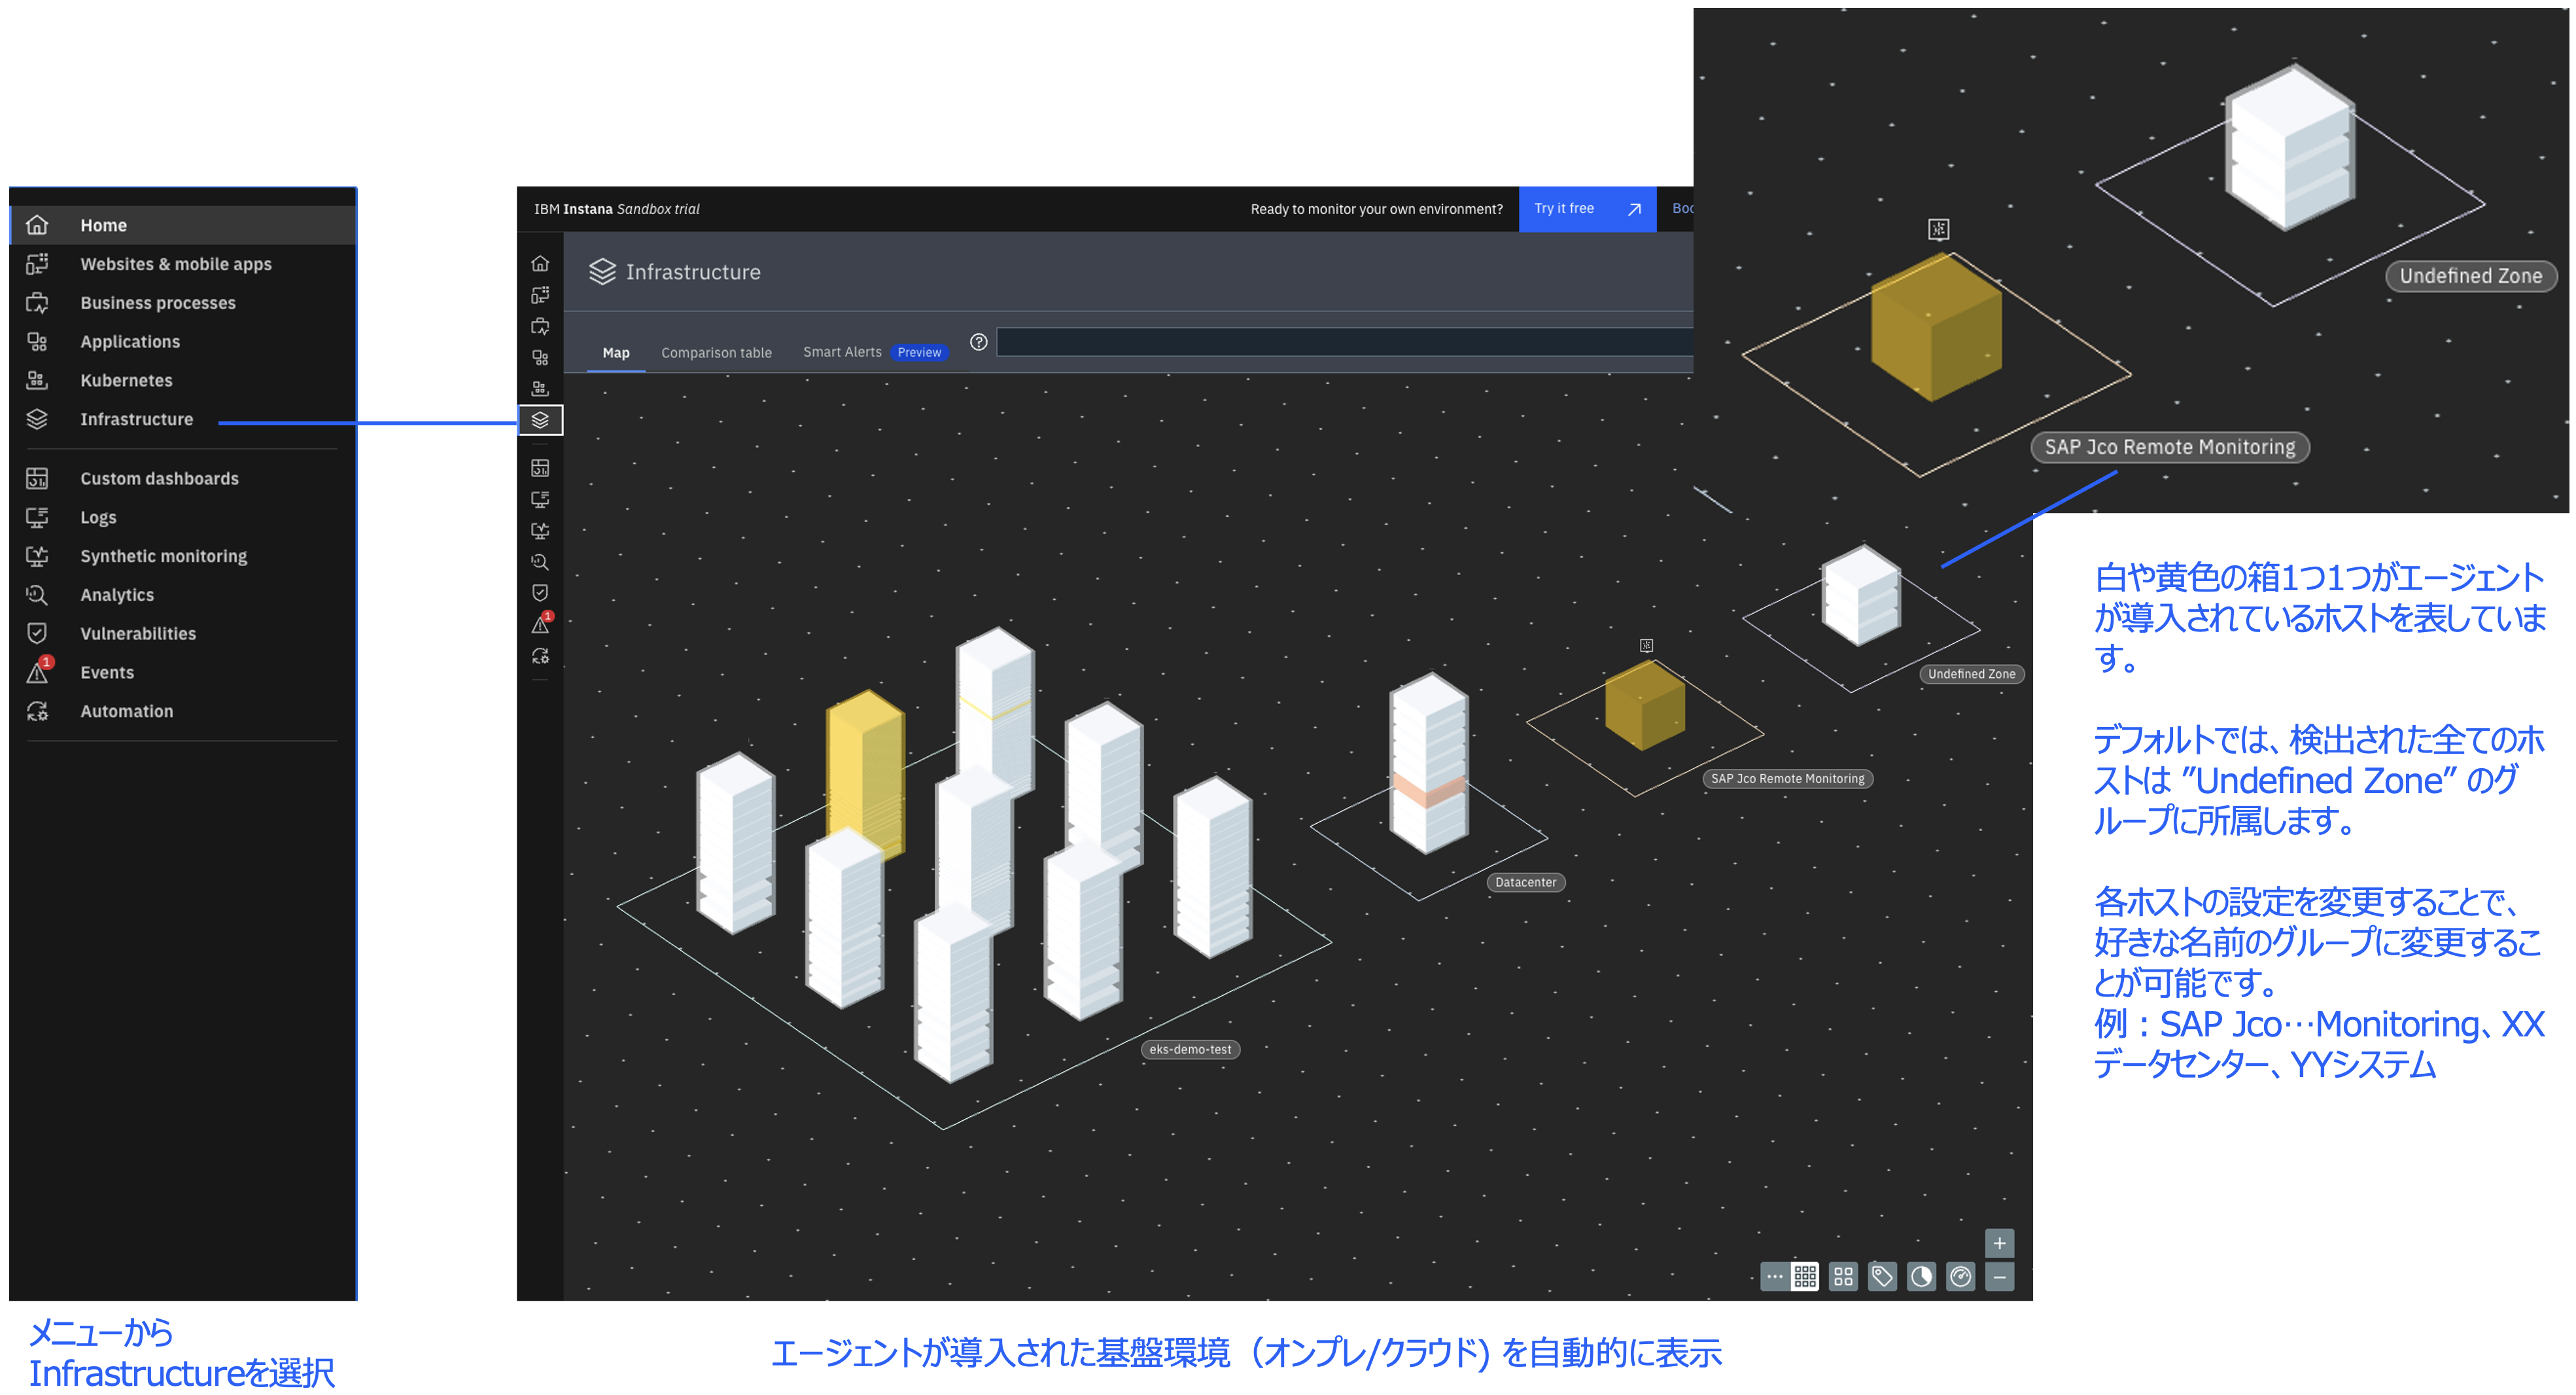Select Infrastructure in the expanded menu
The image size is (2576, 1395).
(x=136, y=419)
